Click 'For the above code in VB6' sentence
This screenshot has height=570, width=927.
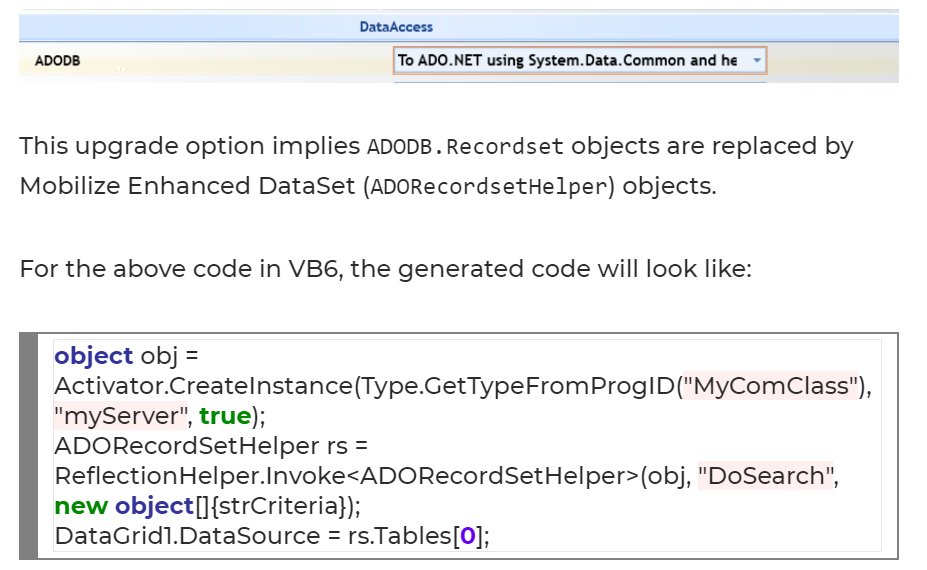click(x=385, y=269)
